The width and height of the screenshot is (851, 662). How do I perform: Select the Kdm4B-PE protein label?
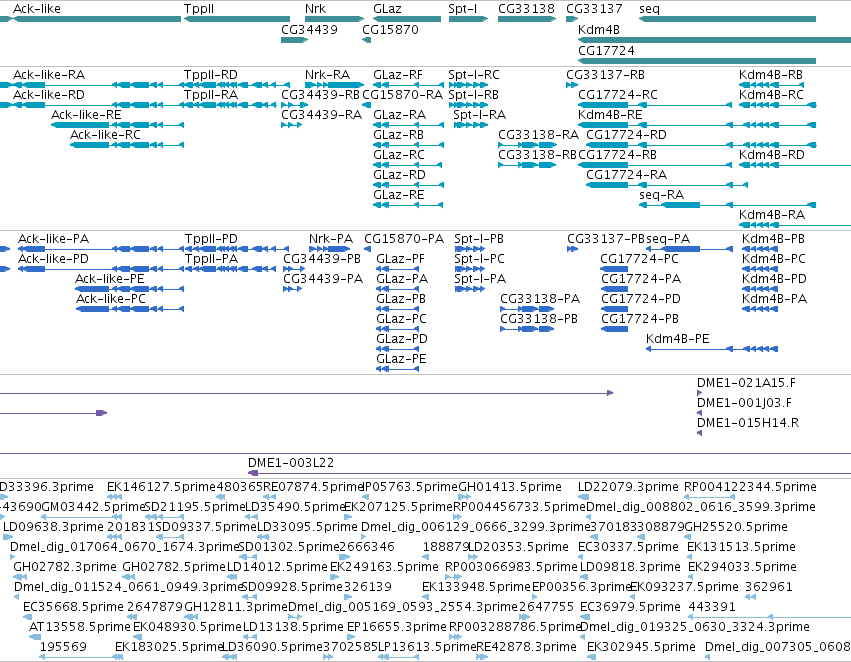coord(677,339)
